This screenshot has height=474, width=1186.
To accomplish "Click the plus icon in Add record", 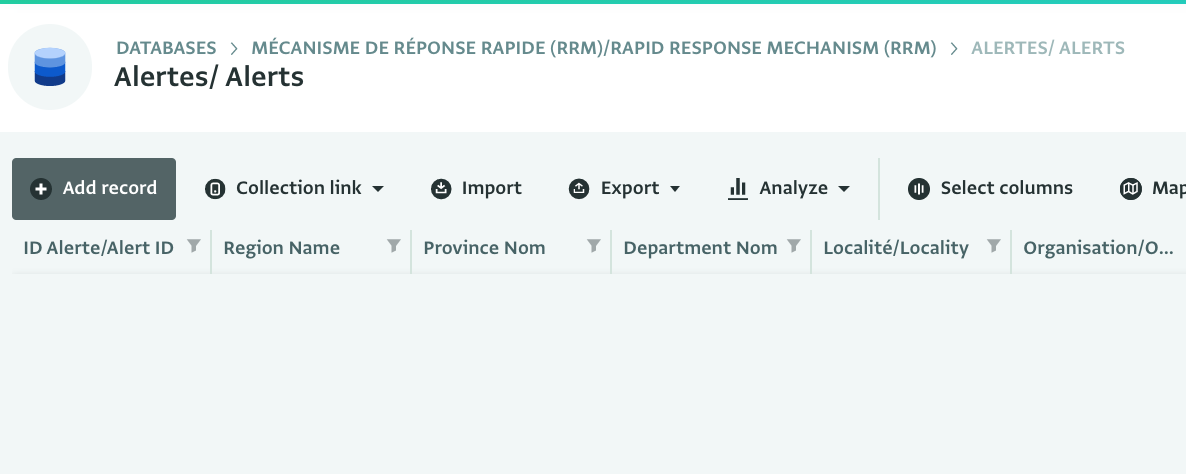I will coord(41,189).
